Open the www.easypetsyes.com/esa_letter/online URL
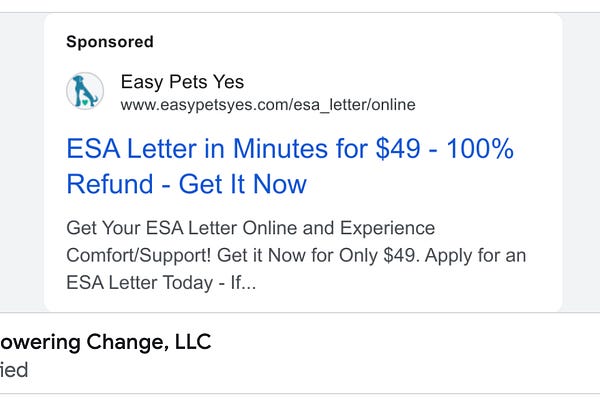 click(268, 104)
